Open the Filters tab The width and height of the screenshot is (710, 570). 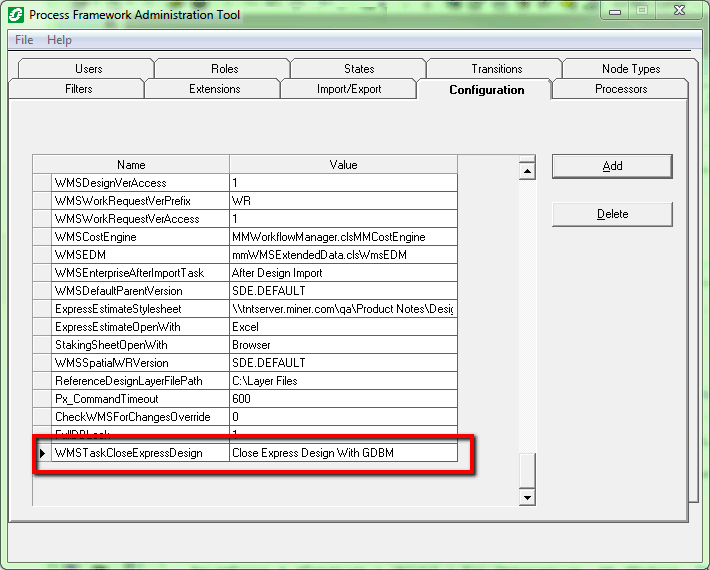[78, 89]
